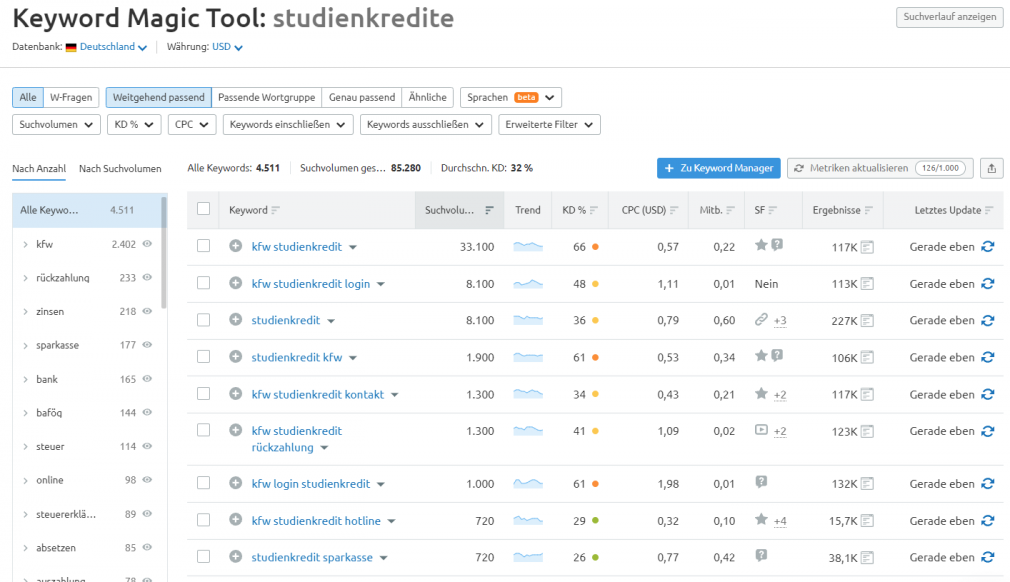Click 'Metriken aktualisieren' button
1010x582 pixels.
point(881,168)
